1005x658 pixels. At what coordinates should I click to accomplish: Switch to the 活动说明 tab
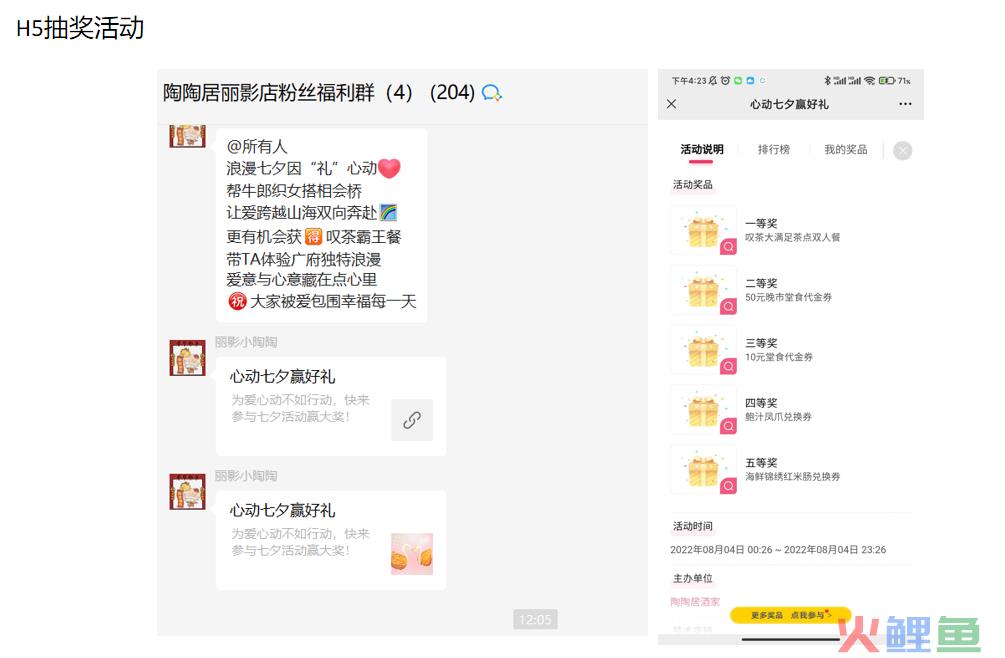pos(701,149)
